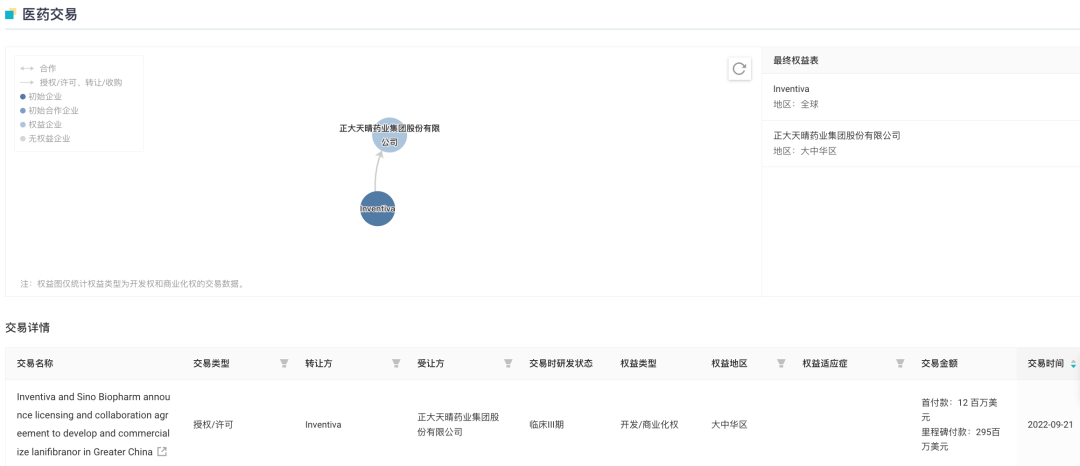The width and height of the screenshot is (1080, 466).
Task: Open filter for 受让方 column
Action: click(x=508, y=363)
